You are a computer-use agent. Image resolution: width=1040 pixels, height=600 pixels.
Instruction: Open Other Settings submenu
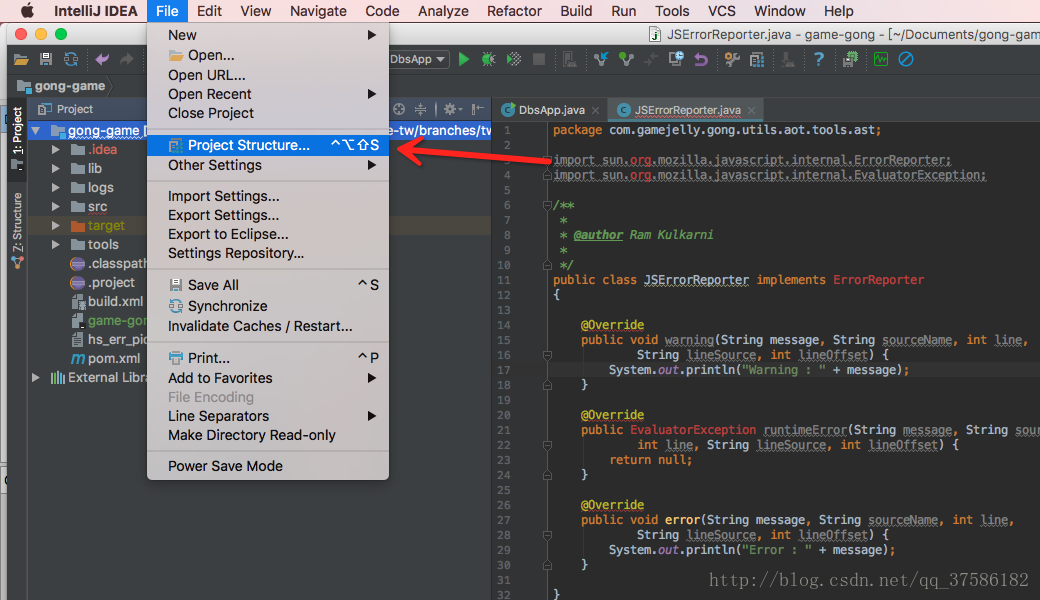point(268,165)
